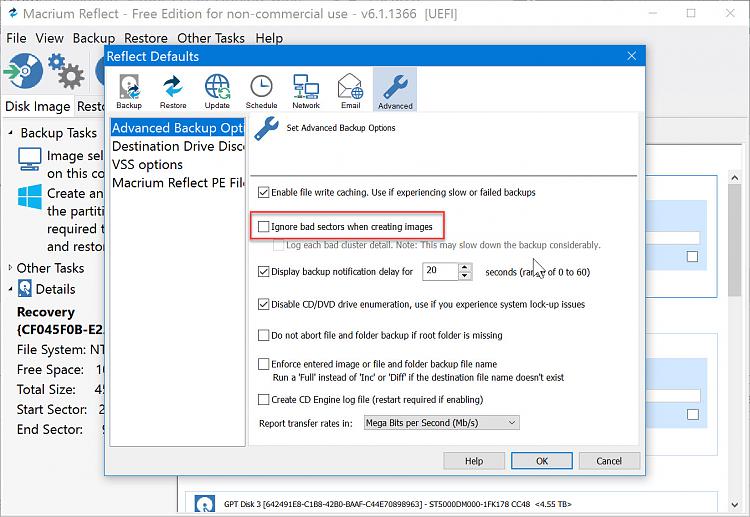Enable Do not abort if root folder missing

pyautogui.click(x=263, y=335)
